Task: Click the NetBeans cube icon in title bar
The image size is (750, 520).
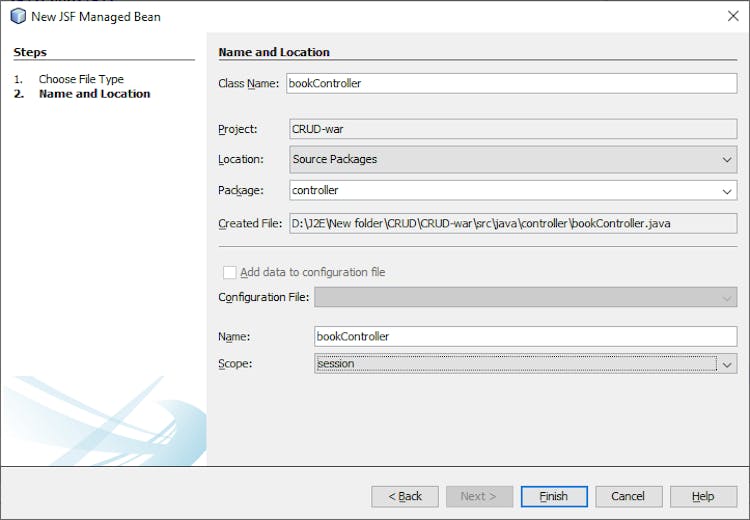Action: (17, 16)
